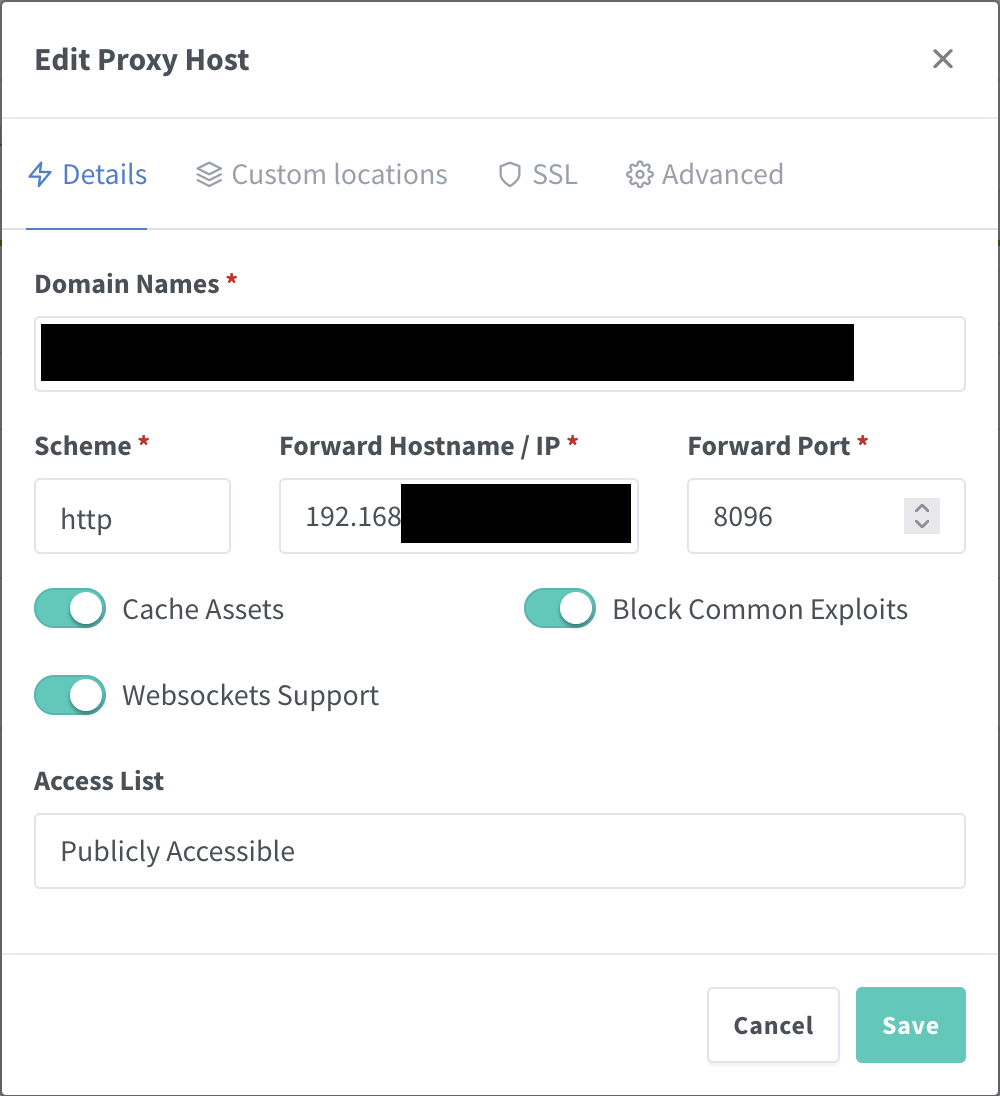
Task: Toggle Websockets Support off
Action: coord(70,695)
